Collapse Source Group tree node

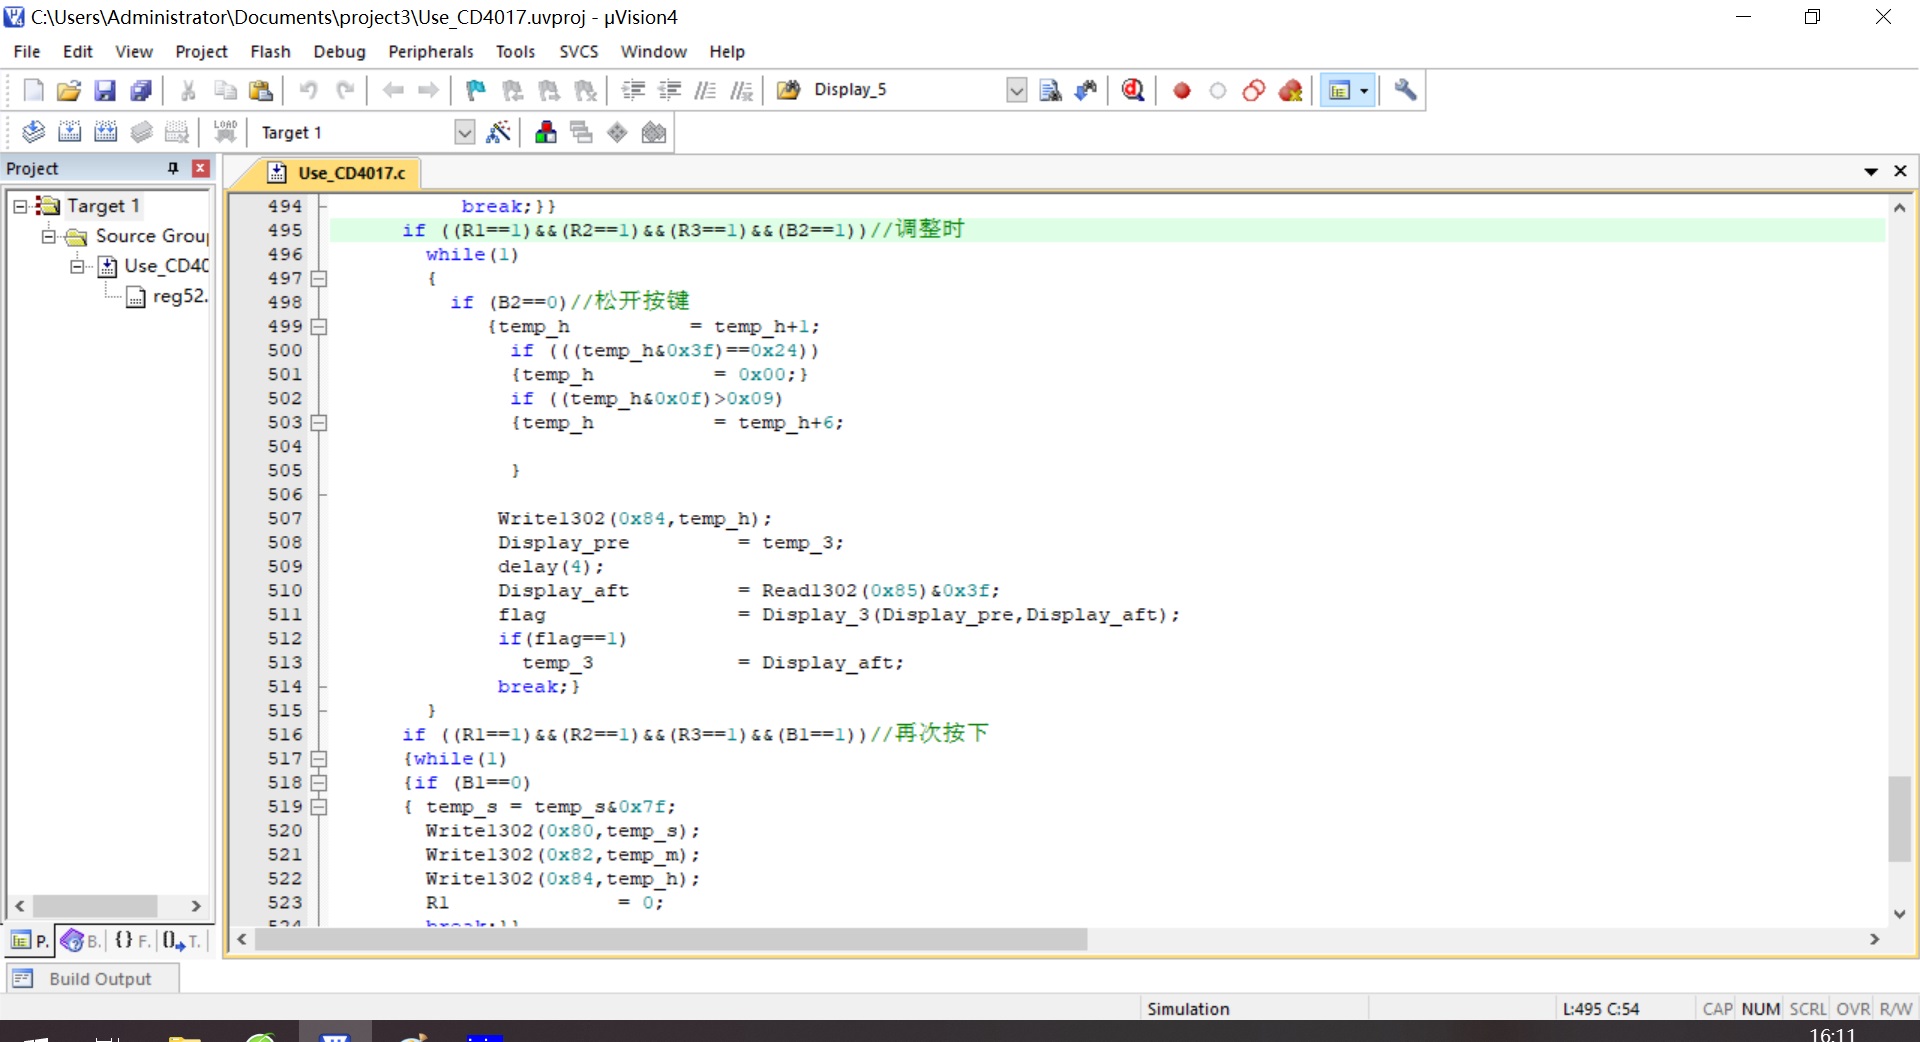[48, 236]
